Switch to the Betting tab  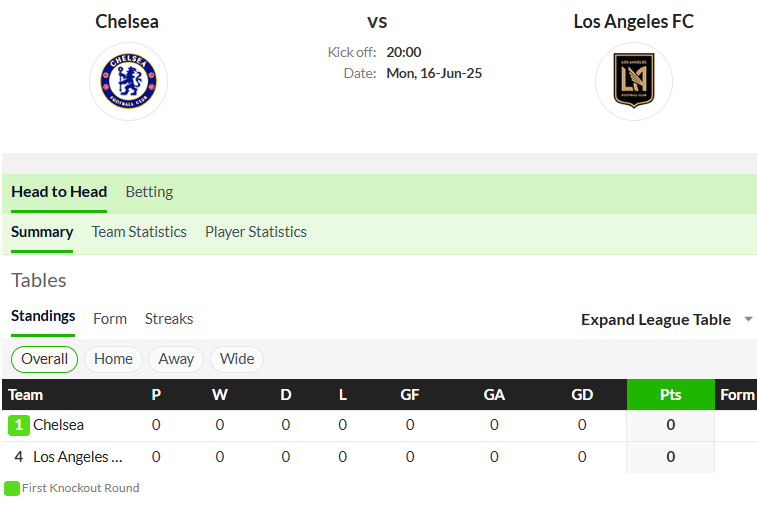[x=149, y=192]
